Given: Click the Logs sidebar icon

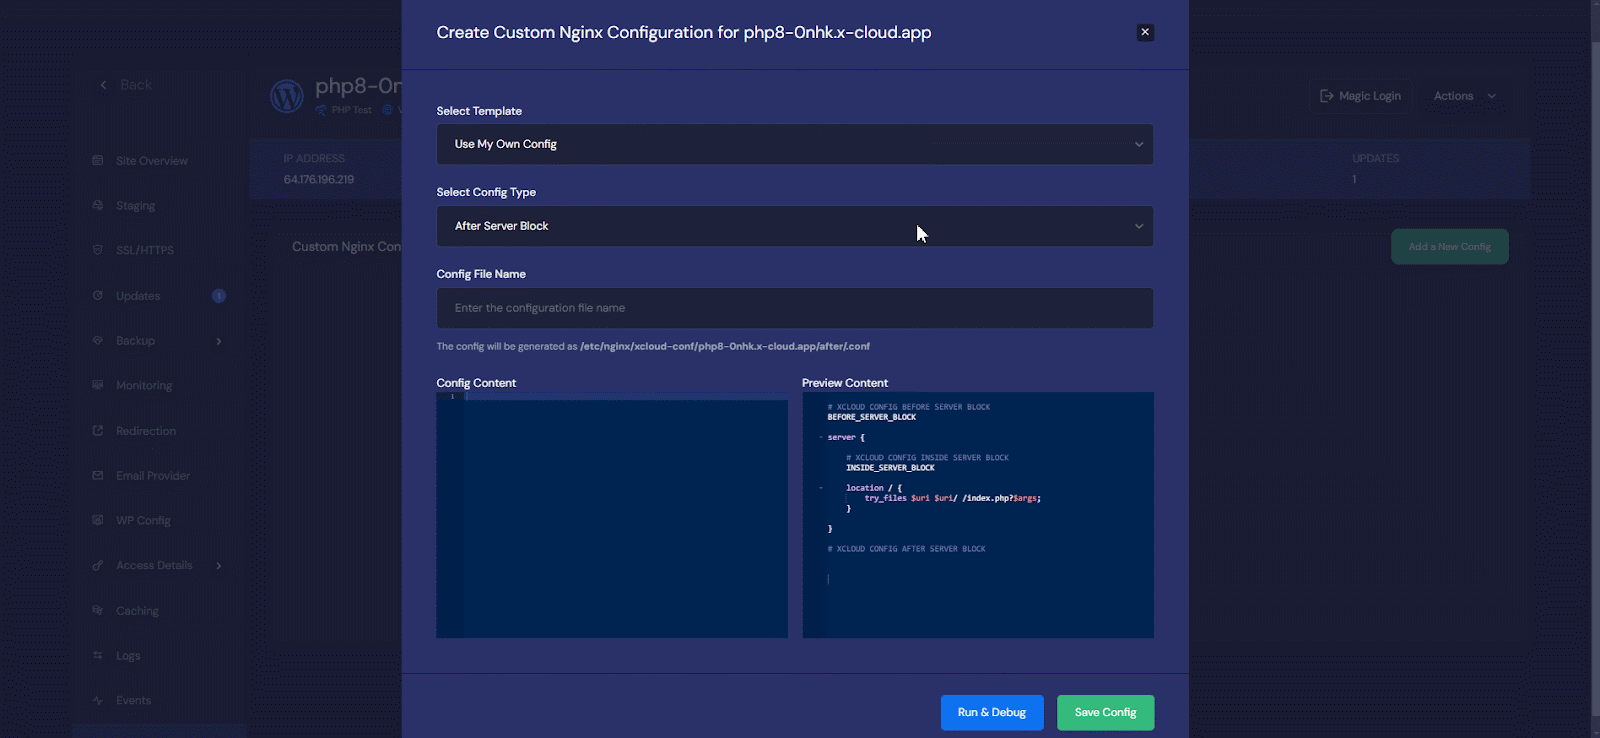Looking at the screenshot, I should pos(98,655).
